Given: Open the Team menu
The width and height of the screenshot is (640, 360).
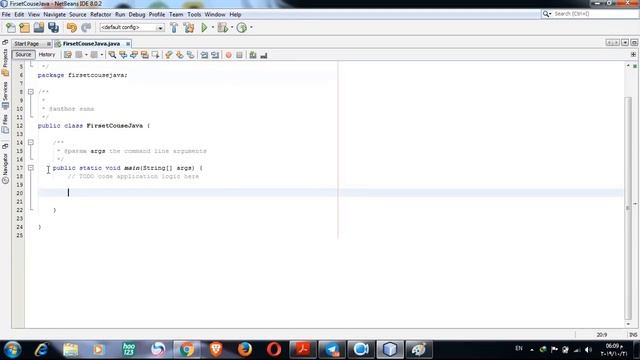Looking at the screenshot, I should pyautogui.click(x=176, y=14).
